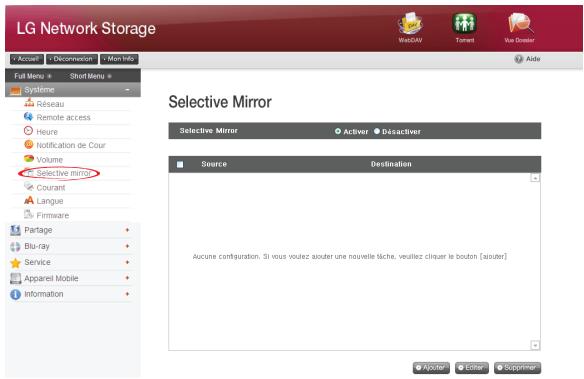This screenshot has width=584, height=379.
Task: Toggle the select-all checkbox beside Source
Action: [x=180, y=165]
